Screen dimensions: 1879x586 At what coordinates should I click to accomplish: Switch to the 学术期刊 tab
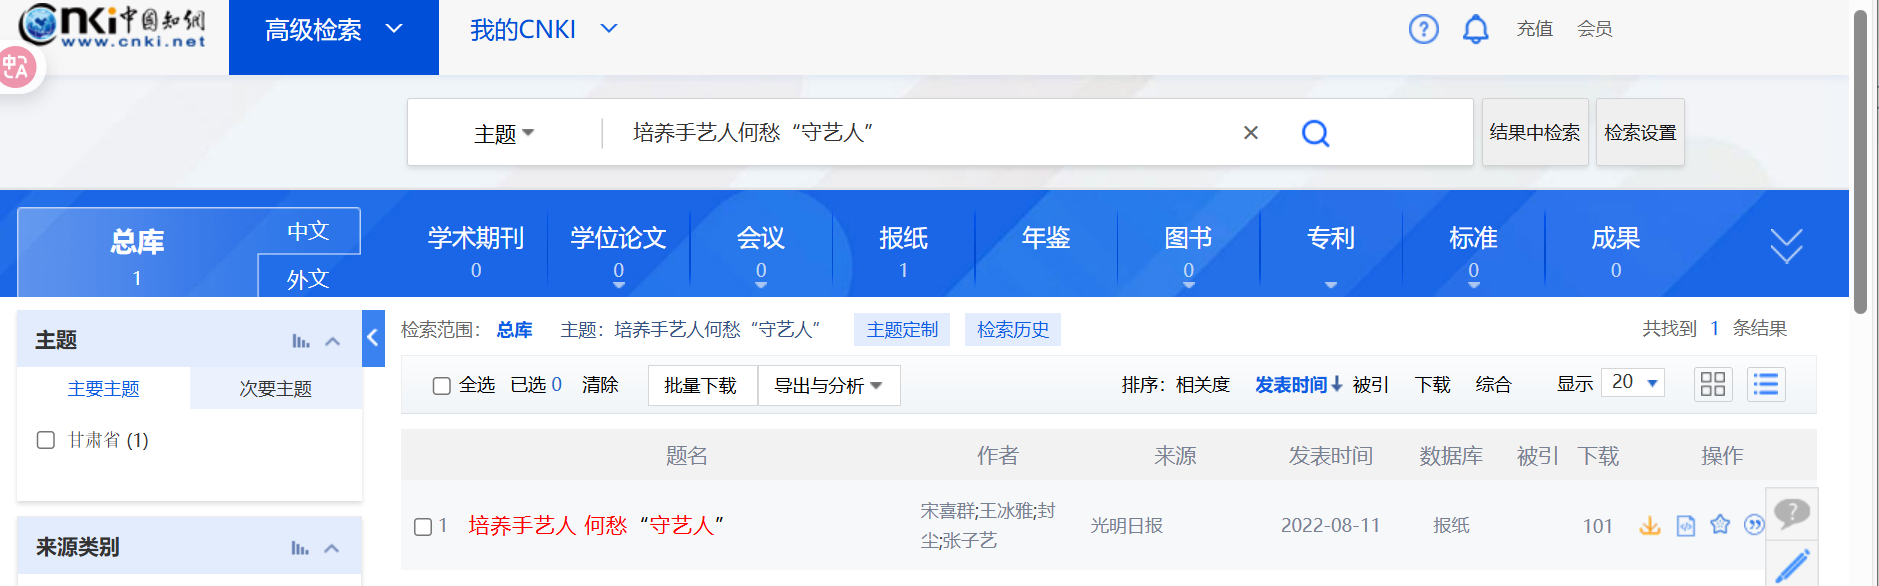pyautogui.click(x=476, y=250)
